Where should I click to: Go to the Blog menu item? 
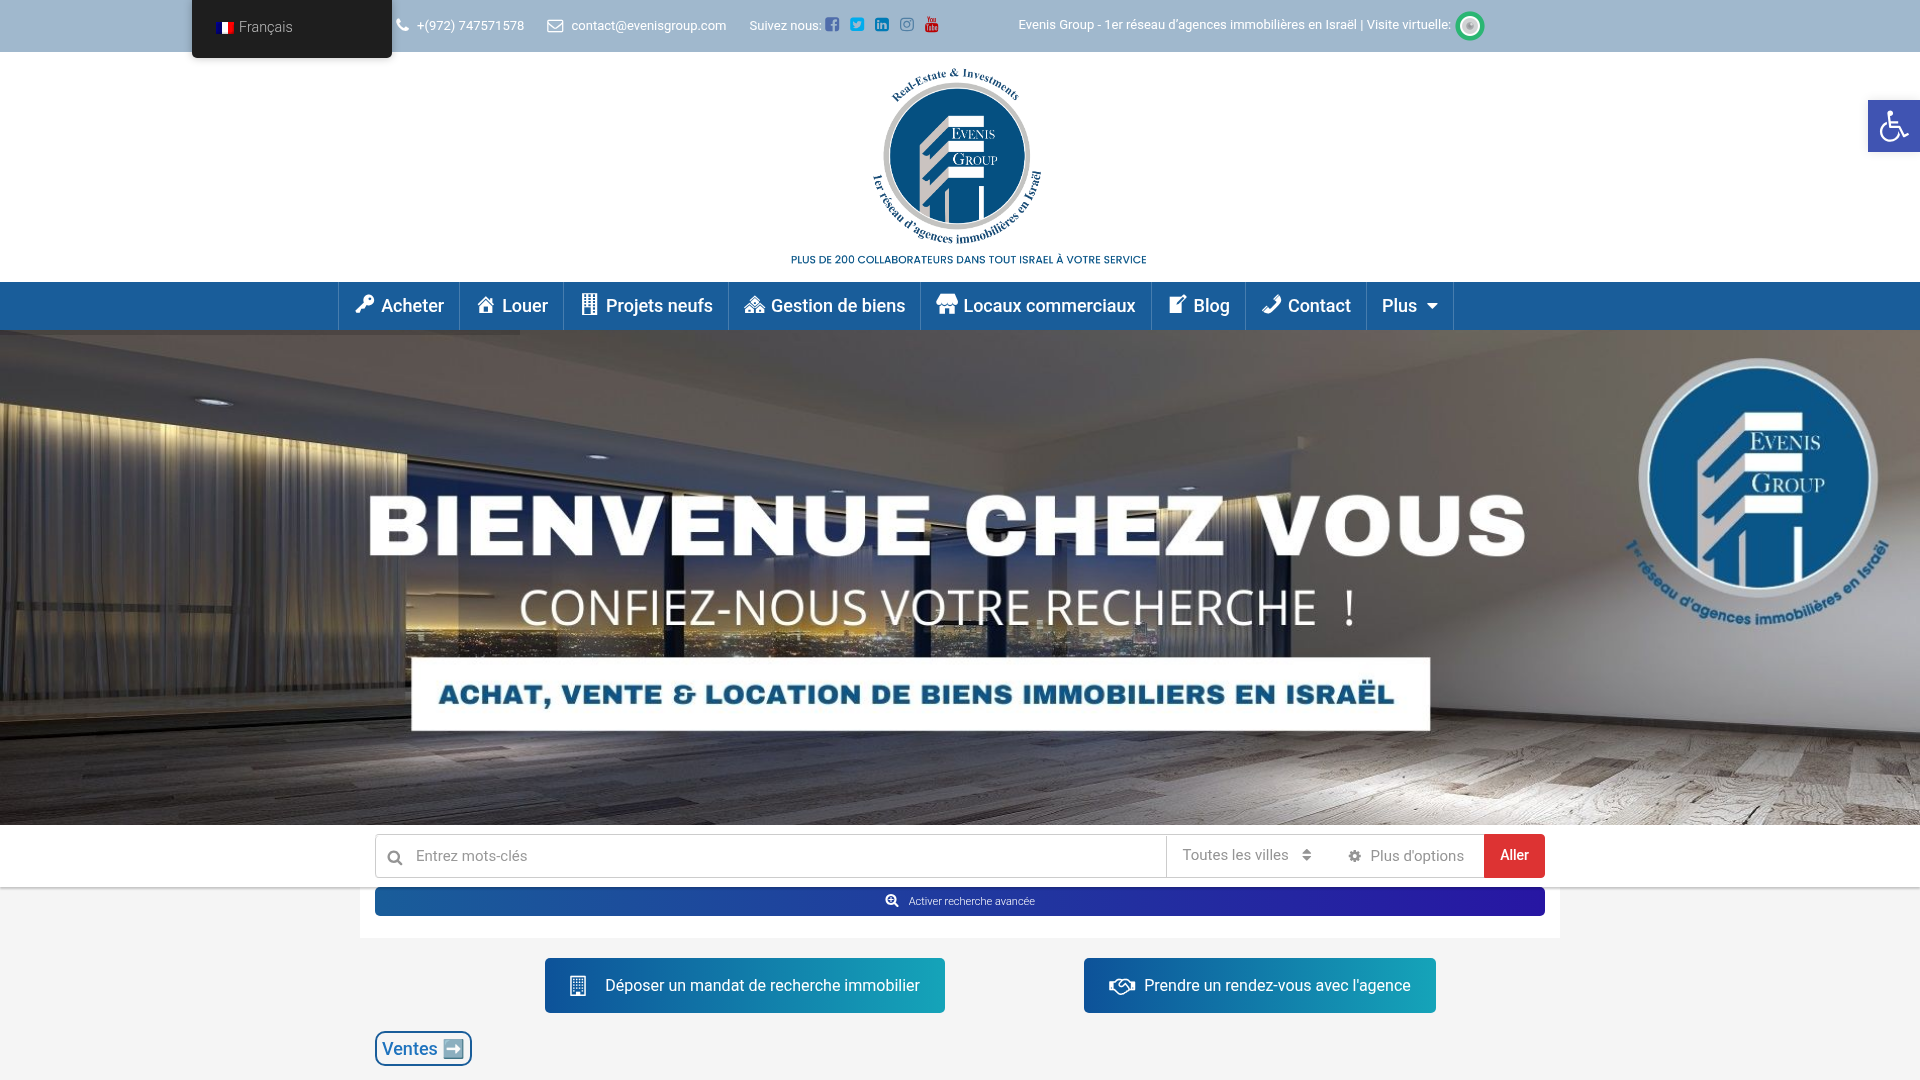(1199, 306)
